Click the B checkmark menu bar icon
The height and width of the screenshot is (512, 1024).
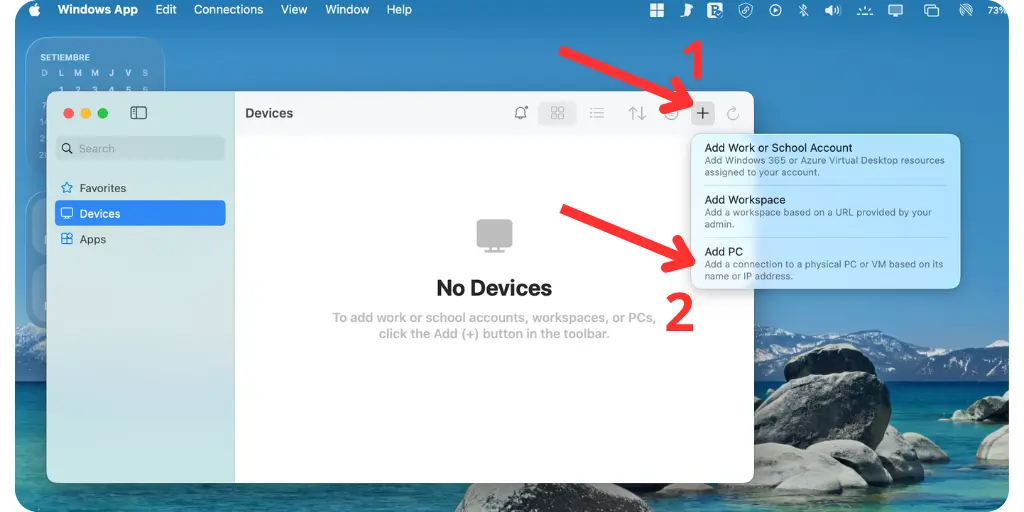[715, 10]
